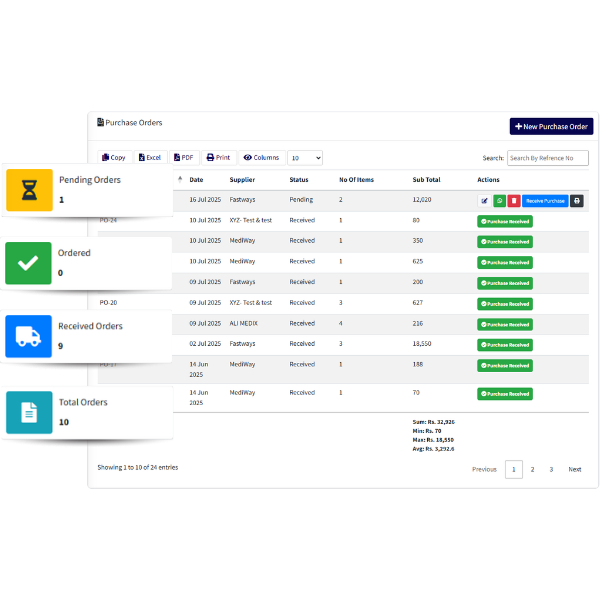Open the entries-per-page dropdown showing 10
Image resolution: width=600 pixels, height=600 pixels.
pos(305,158)
